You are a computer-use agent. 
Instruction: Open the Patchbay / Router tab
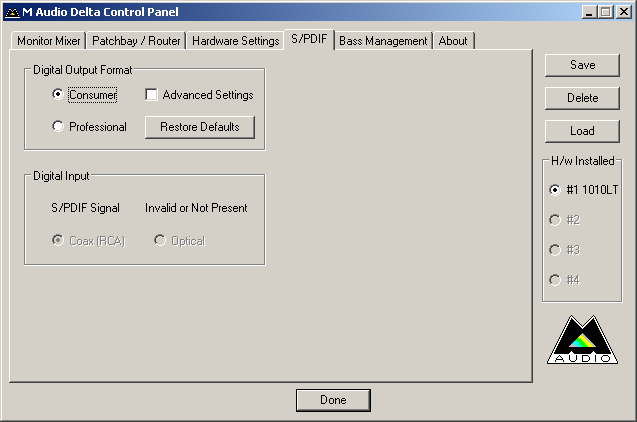pyautogui.click(x=136, y=41)
